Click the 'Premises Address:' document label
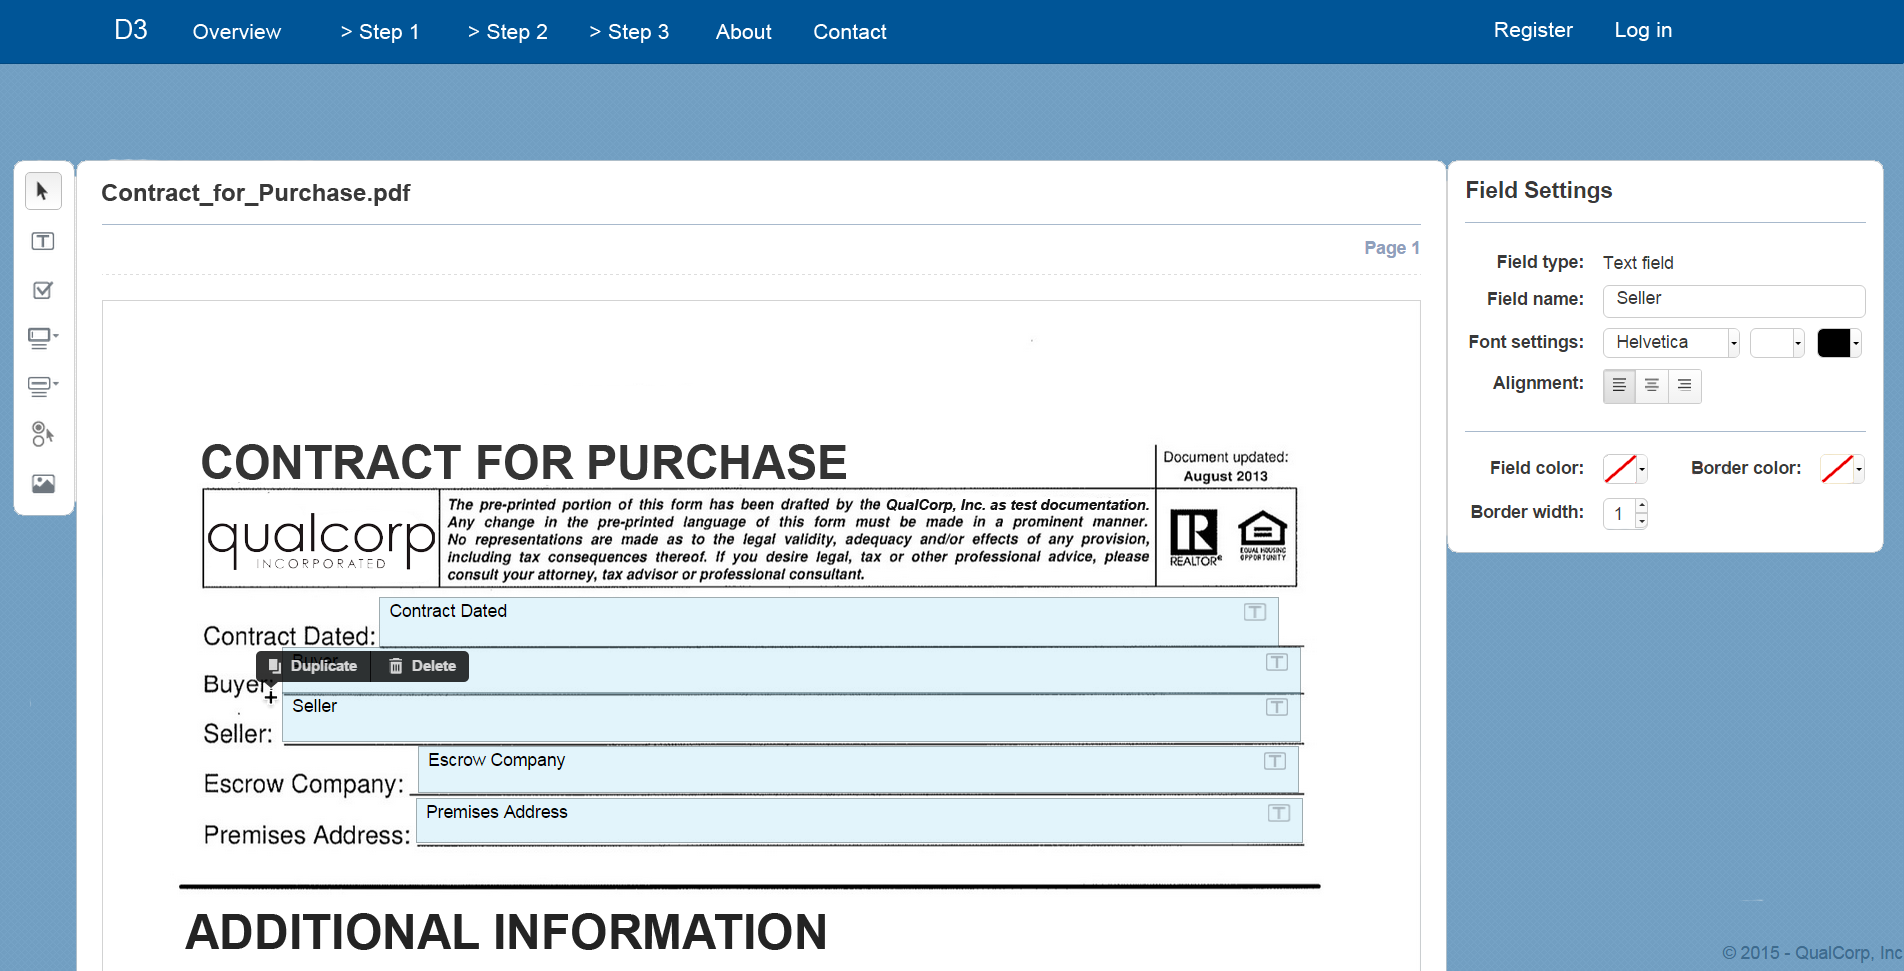The width and height of the screenshot is (1904, 971). (307, 835)
